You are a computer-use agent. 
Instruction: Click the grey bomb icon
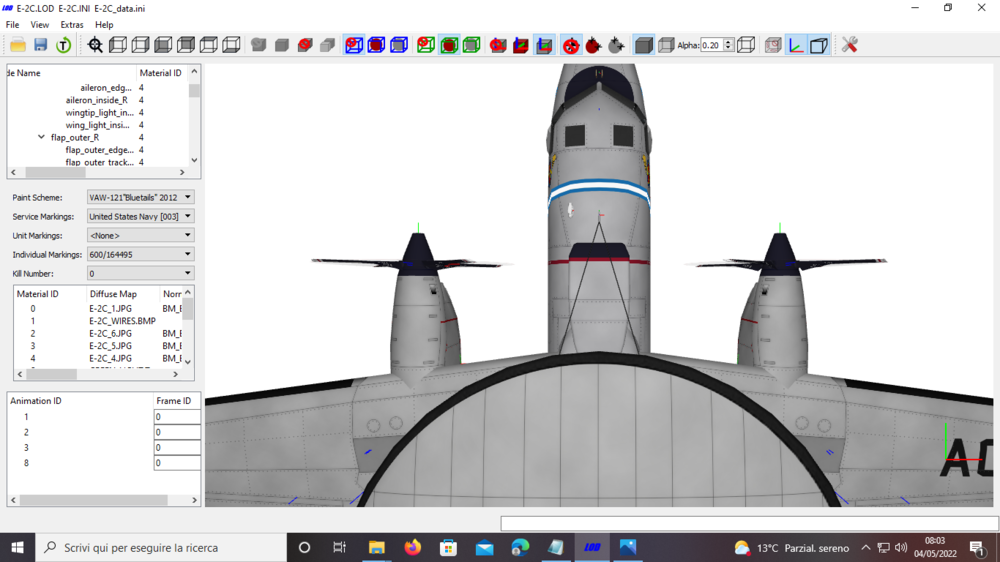click(616, 45)
